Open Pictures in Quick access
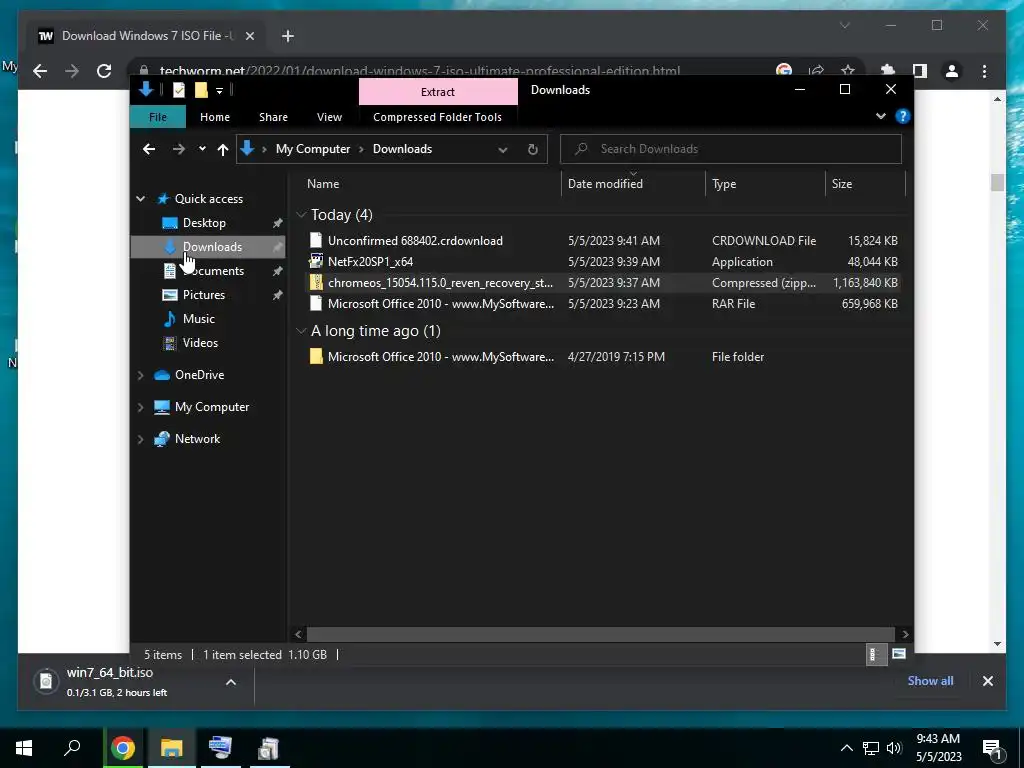 click(x=204, y=295)
